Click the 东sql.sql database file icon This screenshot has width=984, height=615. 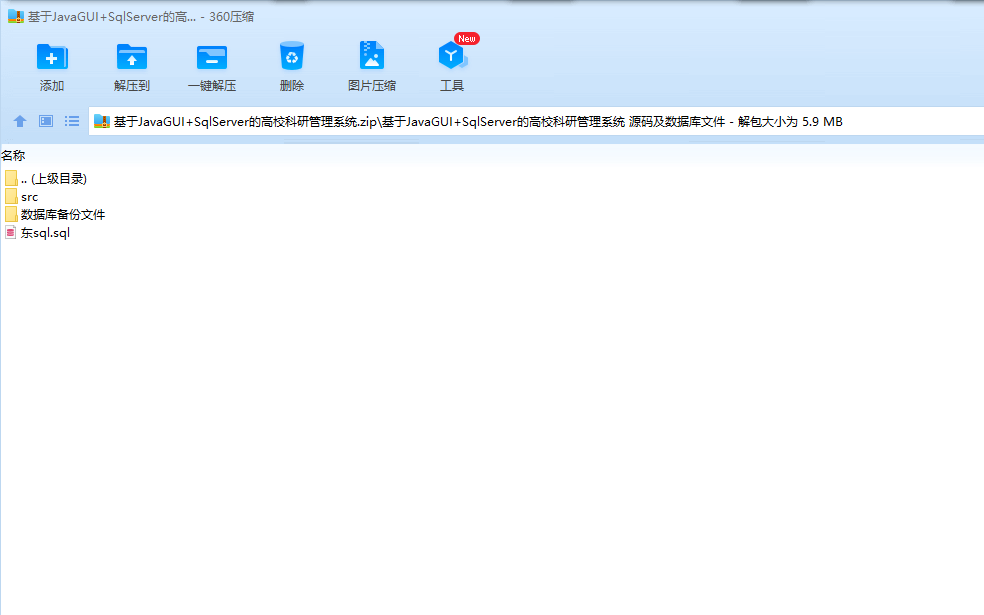tap(11, 233)
